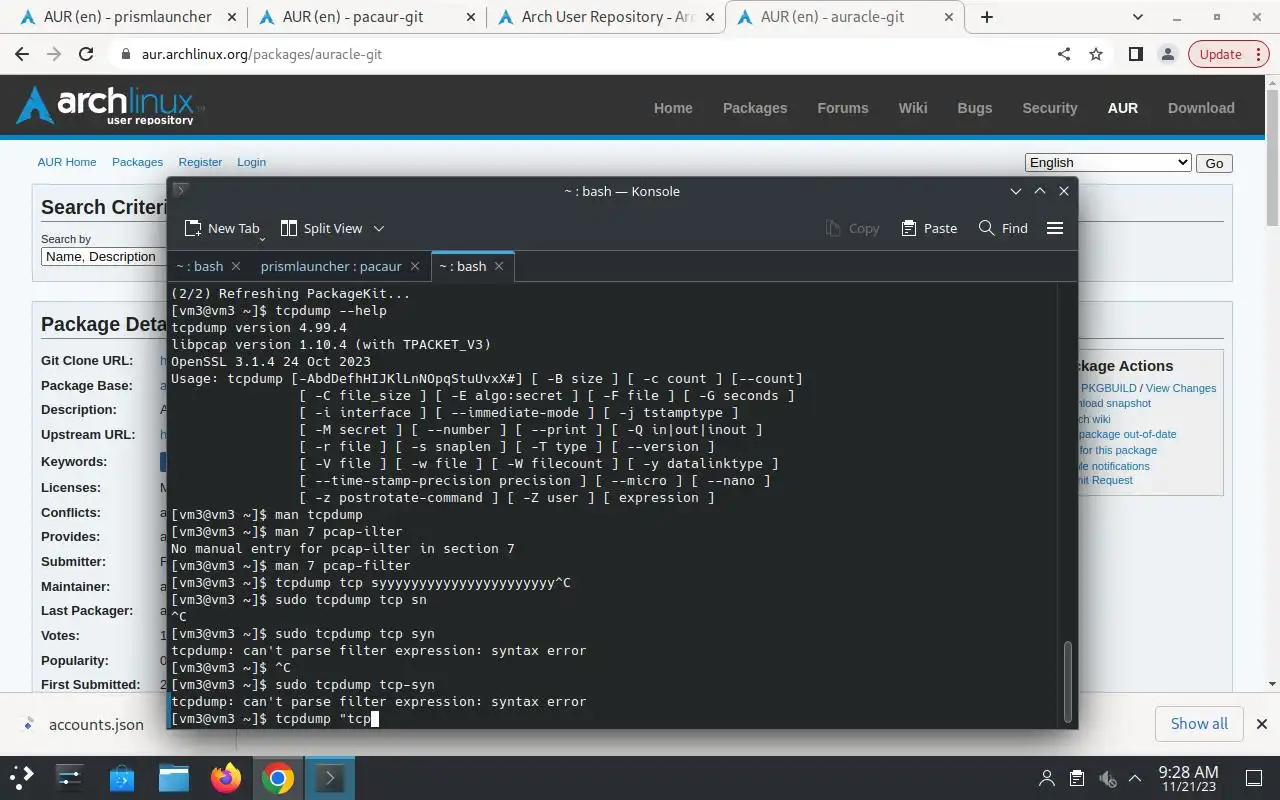Click Paste in Konsole toolbar

click(x=929, y=228)
